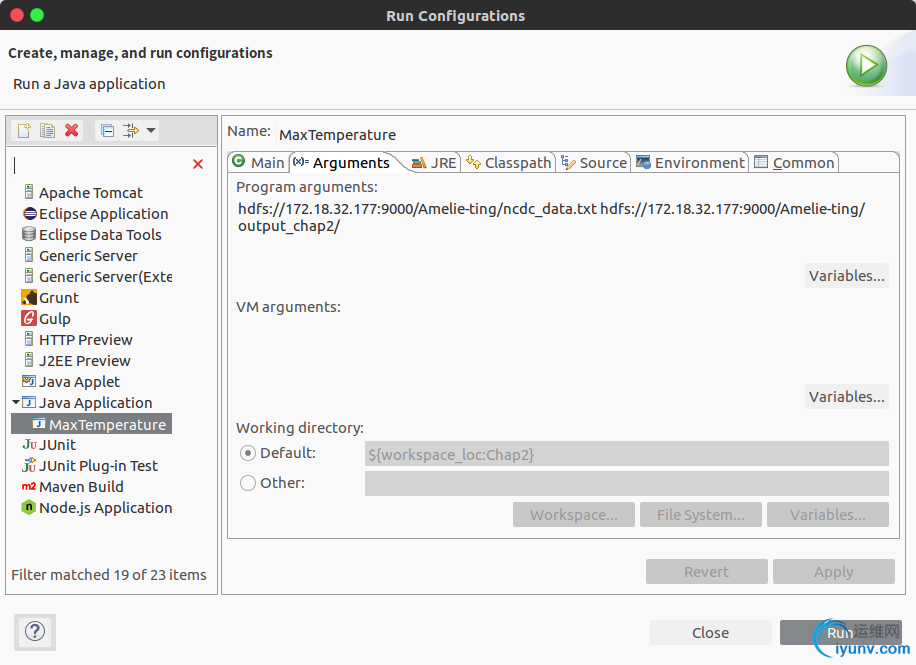Select the Other working directory radio
Image resolution: width=916 pixels, height=665 pixels.
tap(248, 483)
